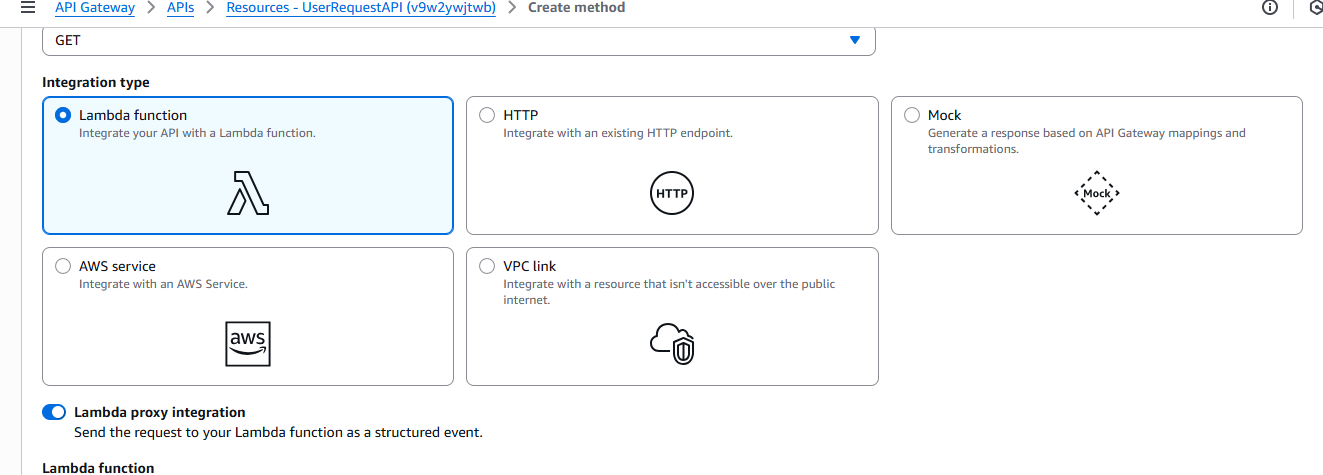Click the info circle icon

(1270, 8)
